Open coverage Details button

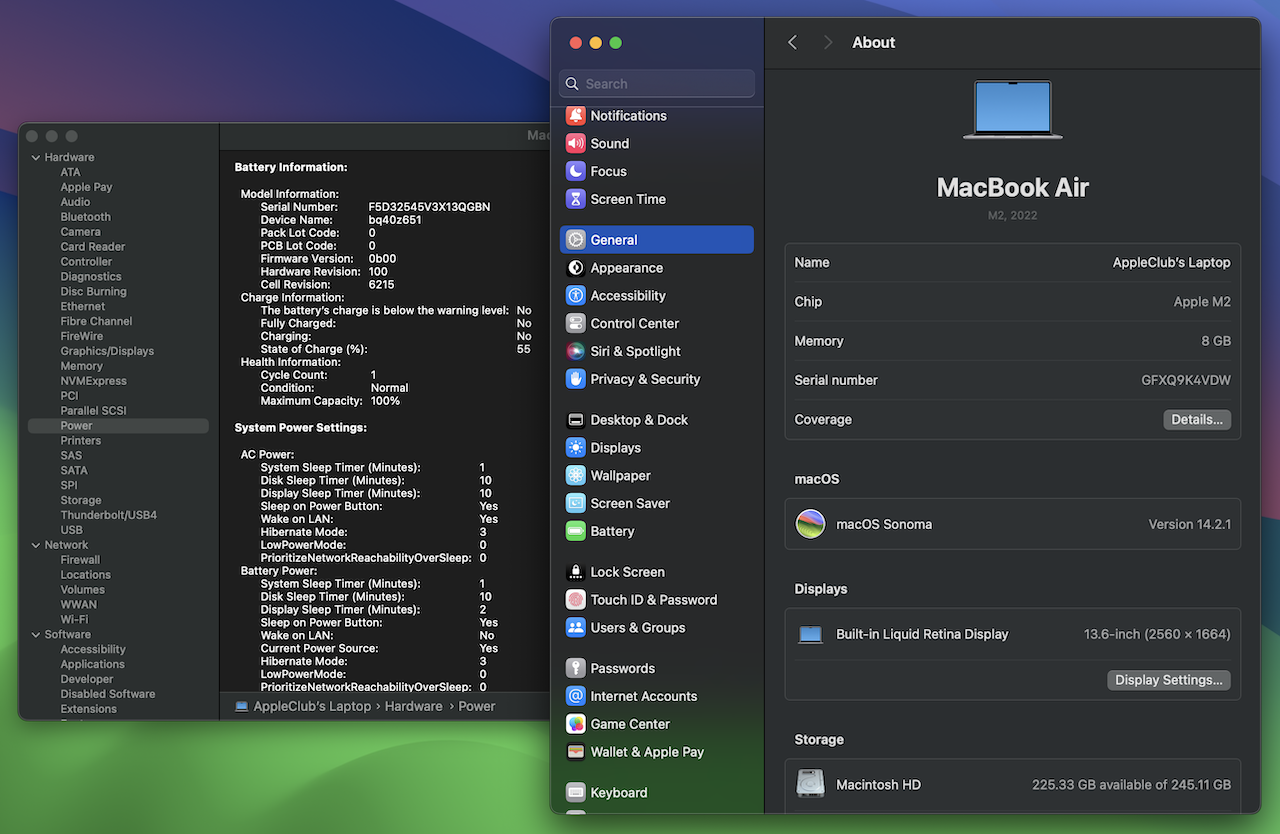(1197, 419)
